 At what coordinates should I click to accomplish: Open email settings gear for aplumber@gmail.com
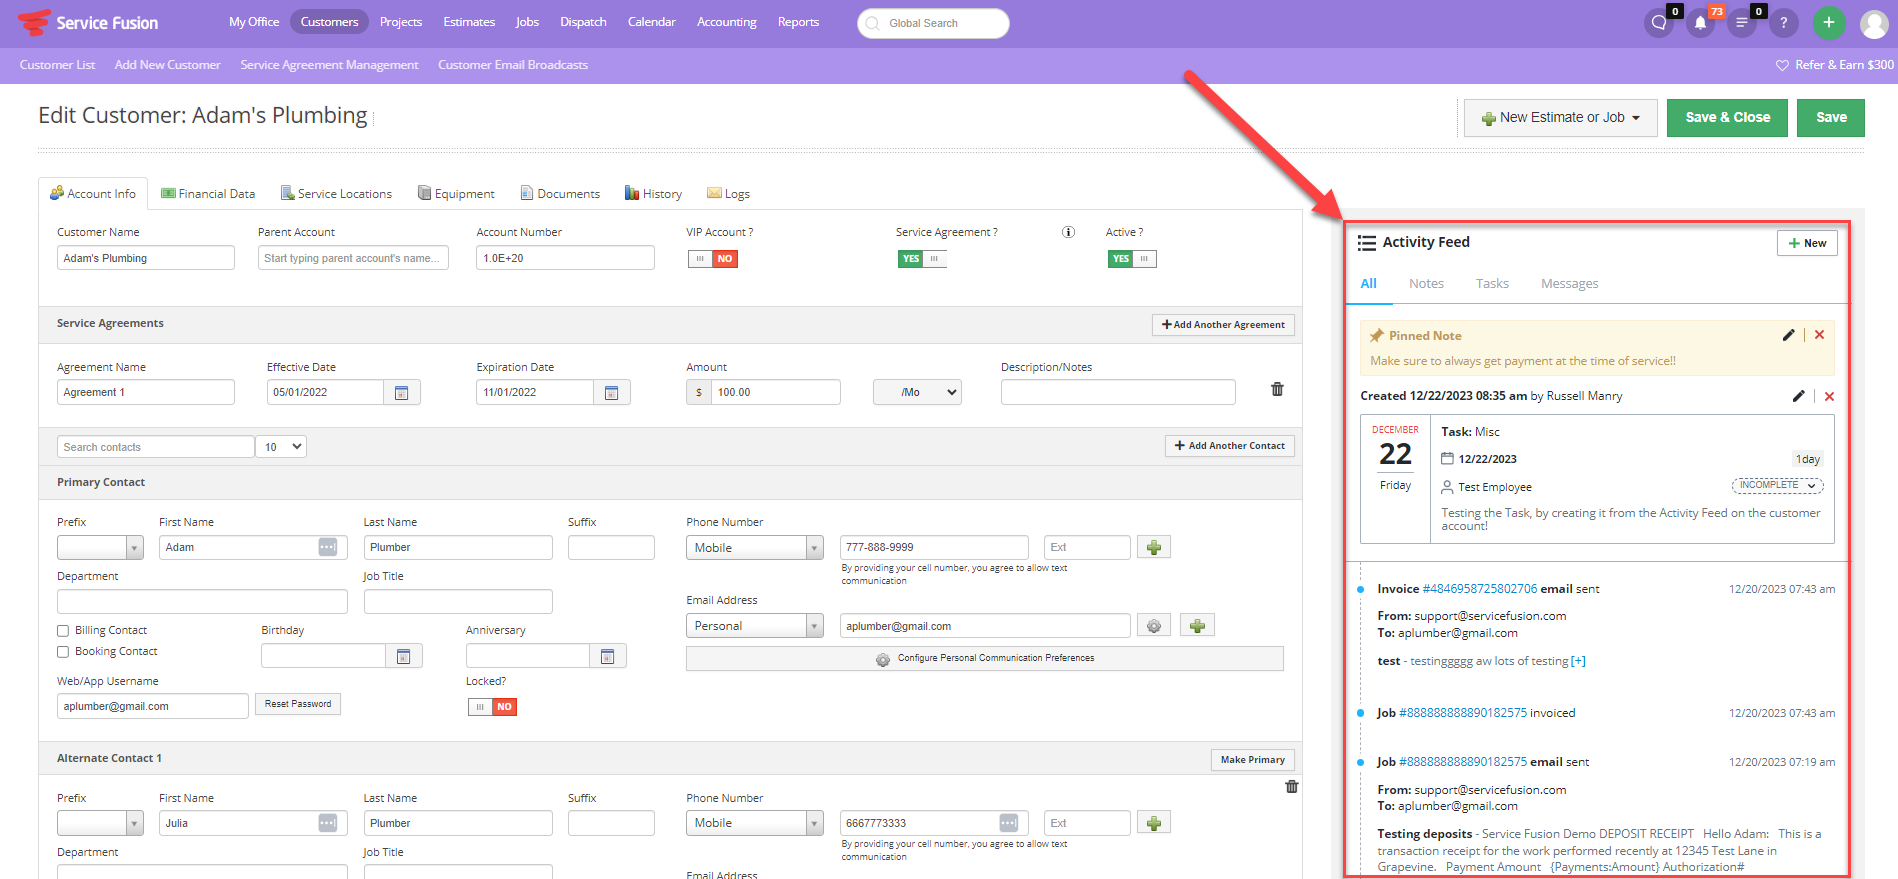pos(1154,626)
